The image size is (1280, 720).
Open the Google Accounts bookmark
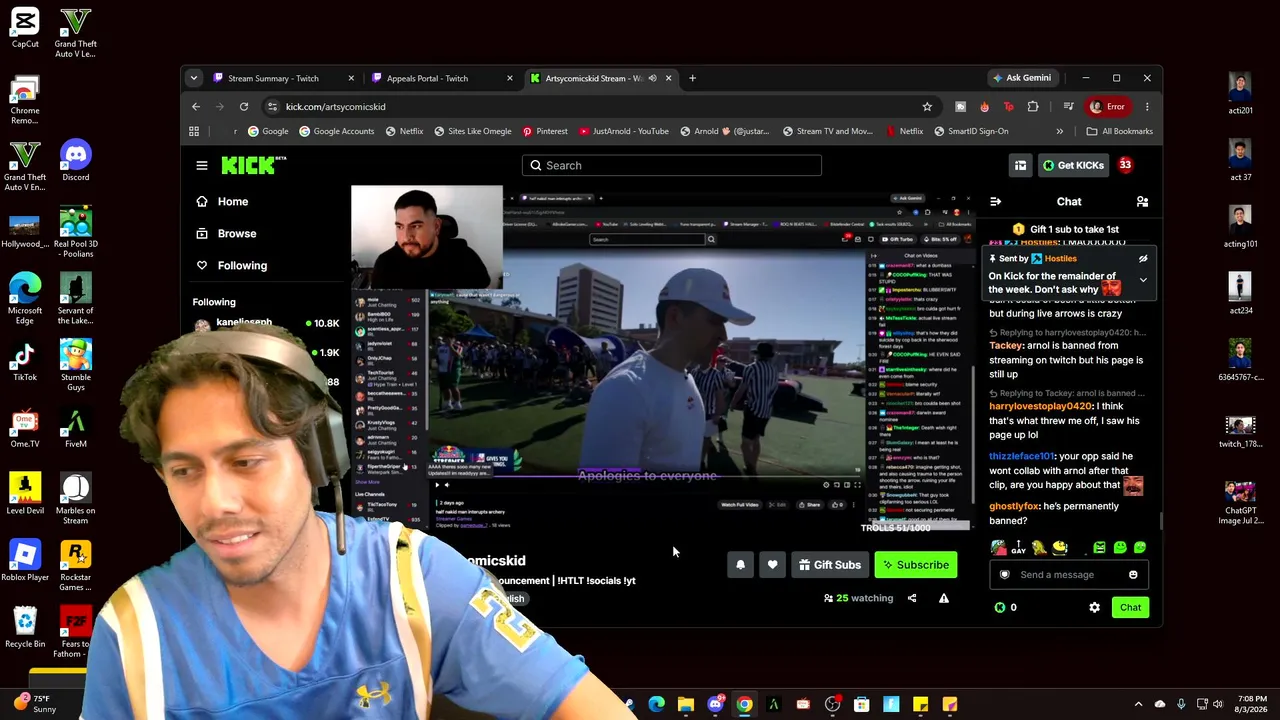click(x=336, y=131)
